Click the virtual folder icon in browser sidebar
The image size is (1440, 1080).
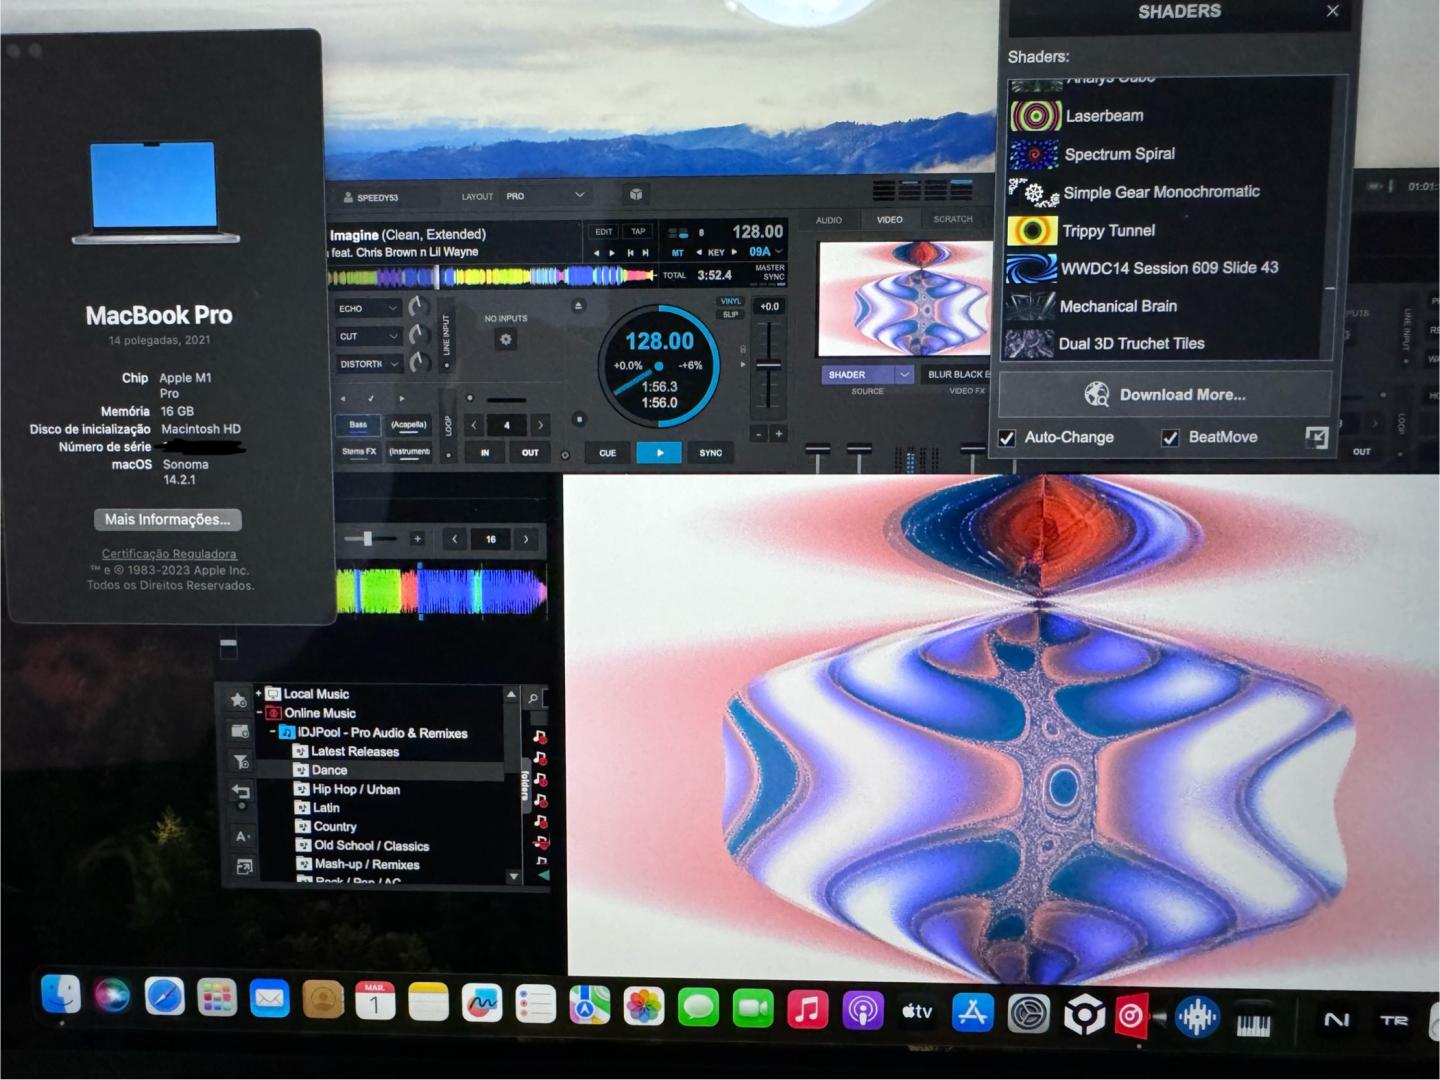pyautogui.click(x=240, y=731)
